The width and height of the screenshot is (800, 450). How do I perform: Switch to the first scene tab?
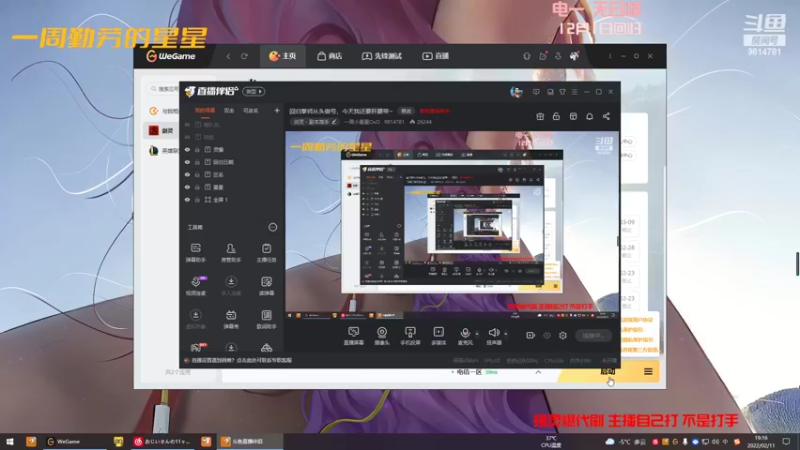(x=205, y=110)
